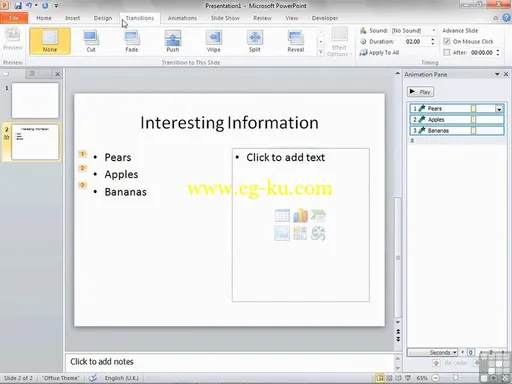Screen dimensions: 512x384
Task: Click the Insert SmartArt placeholder icon
Action: pyautogui.click(x=318, y=215)
